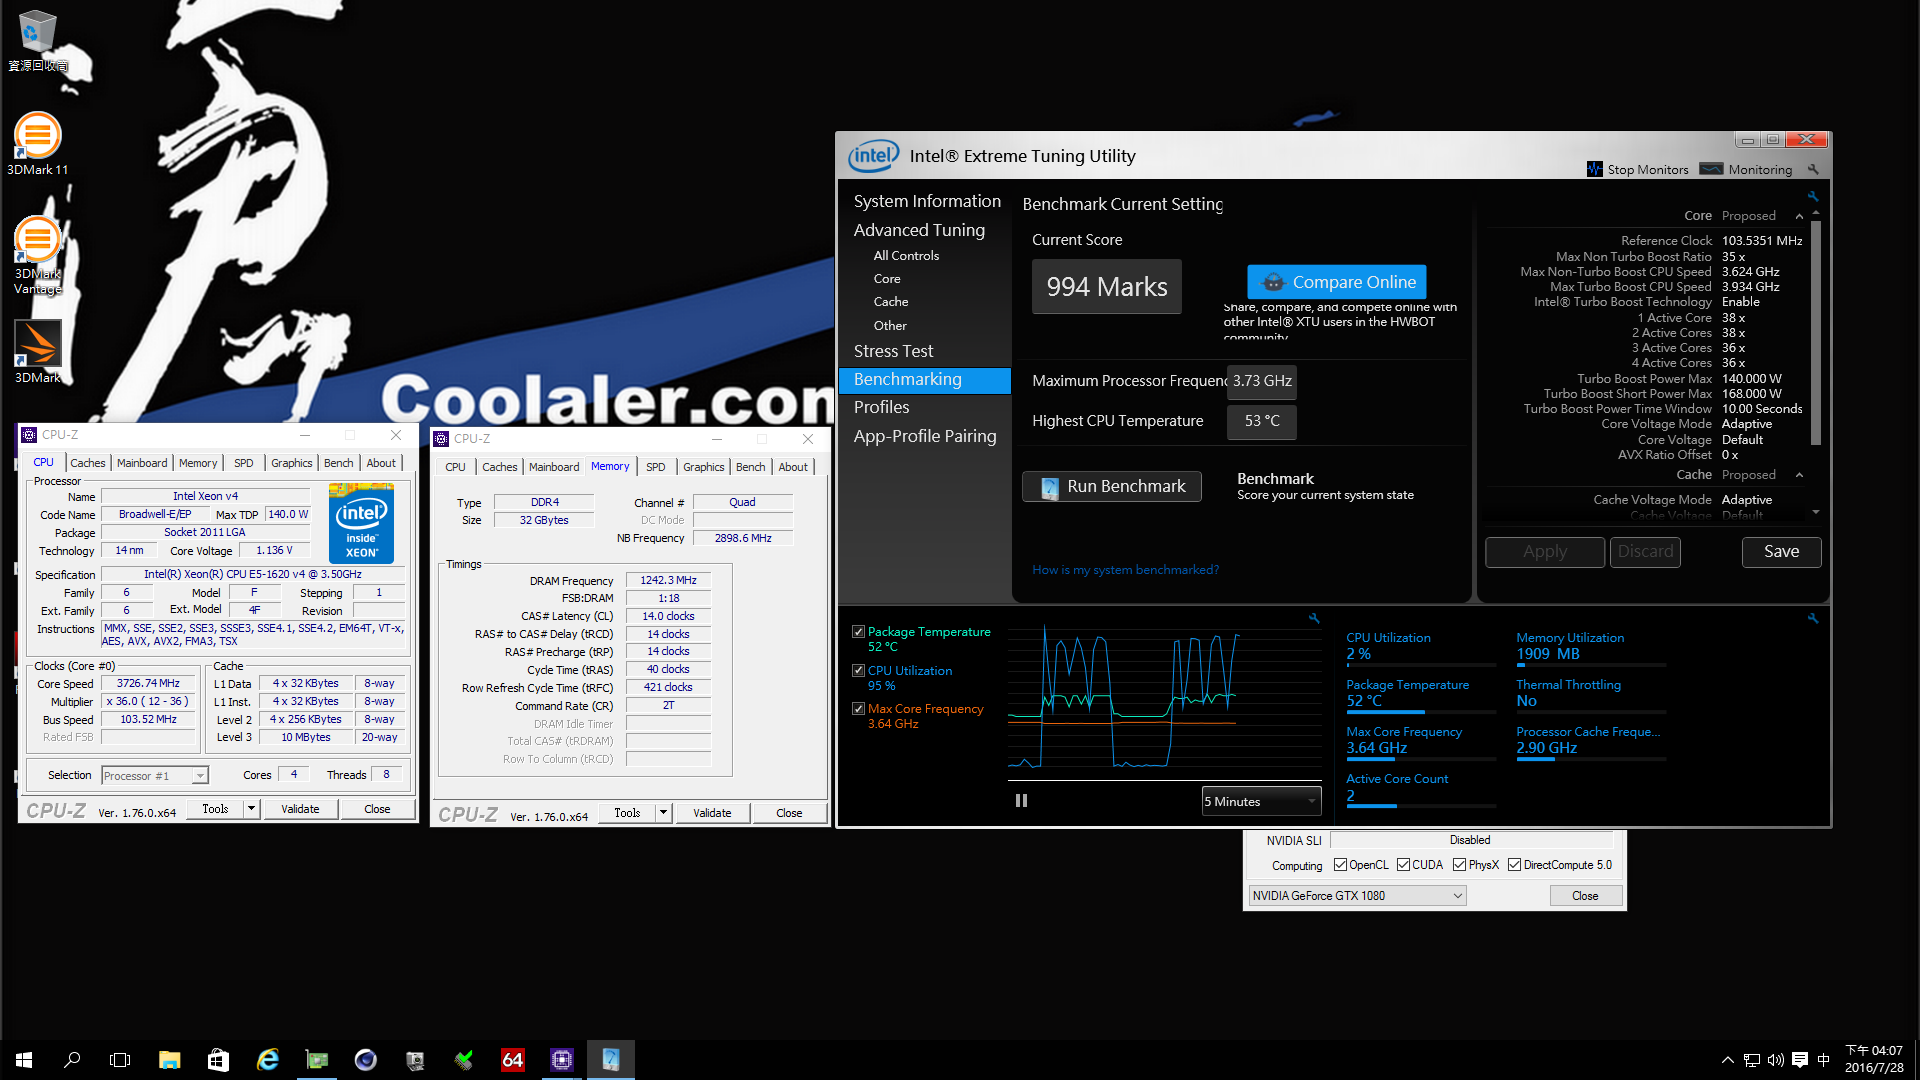Click the wrench settings icon in XTU title bar
The height and width of the screenshot is (1080, 1920).
[1813, 170]
